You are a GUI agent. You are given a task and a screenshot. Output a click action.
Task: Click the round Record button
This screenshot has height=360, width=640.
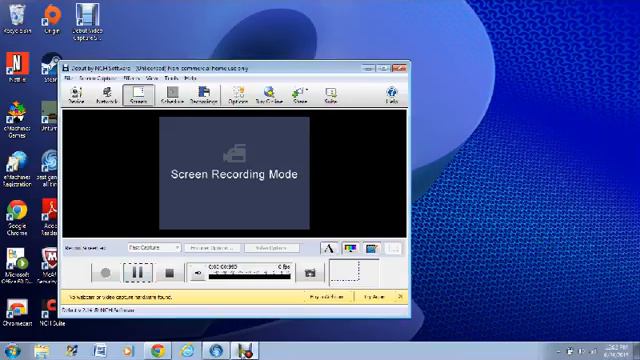[x=106, y=273]
